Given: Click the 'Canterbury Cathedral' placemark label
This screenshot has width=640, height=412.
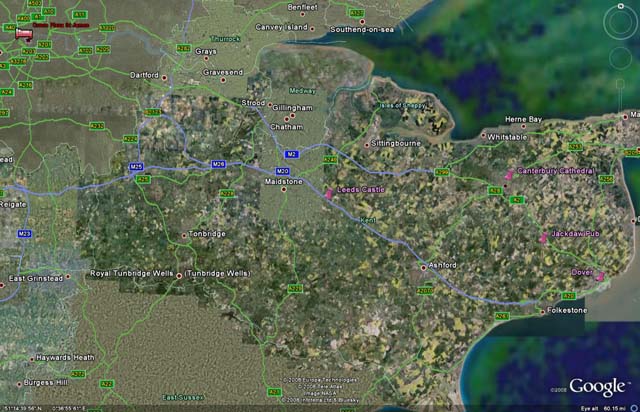Looking at the screenshot, I should coord(556,171).
